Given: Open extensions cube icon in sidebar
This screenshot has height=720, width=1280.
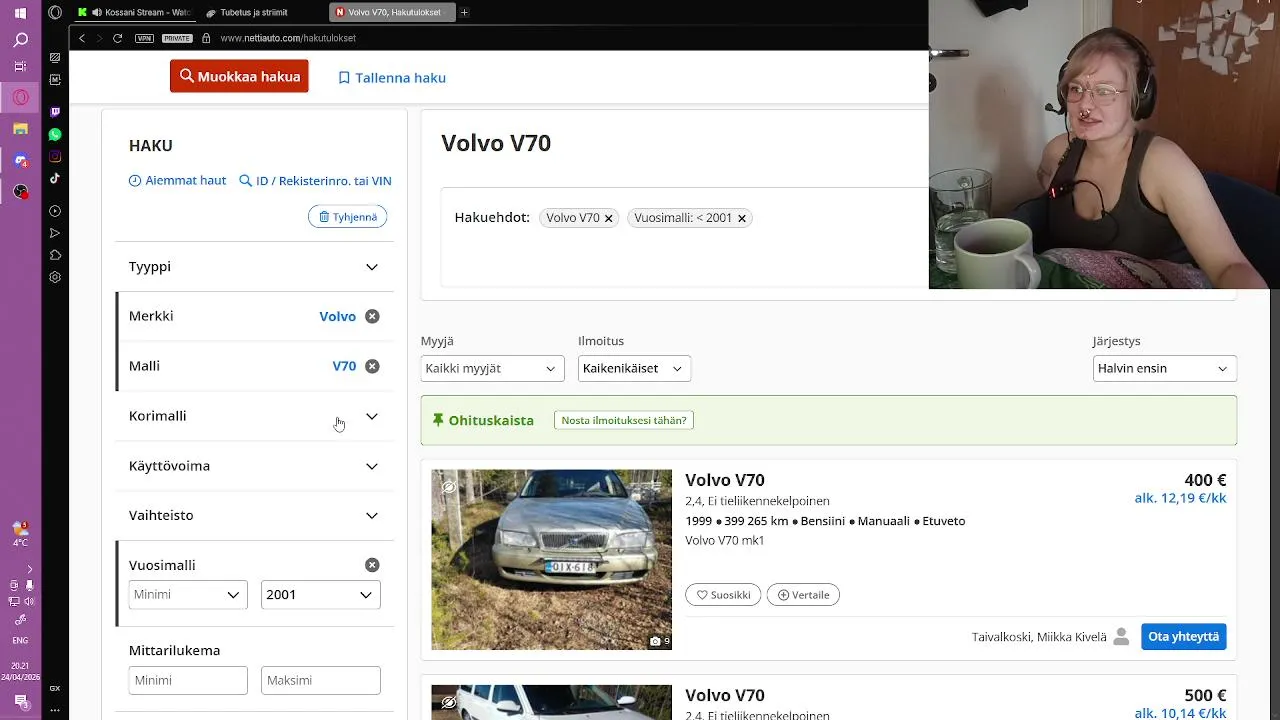Looking at the screenshot, I should tap(55, 255).
